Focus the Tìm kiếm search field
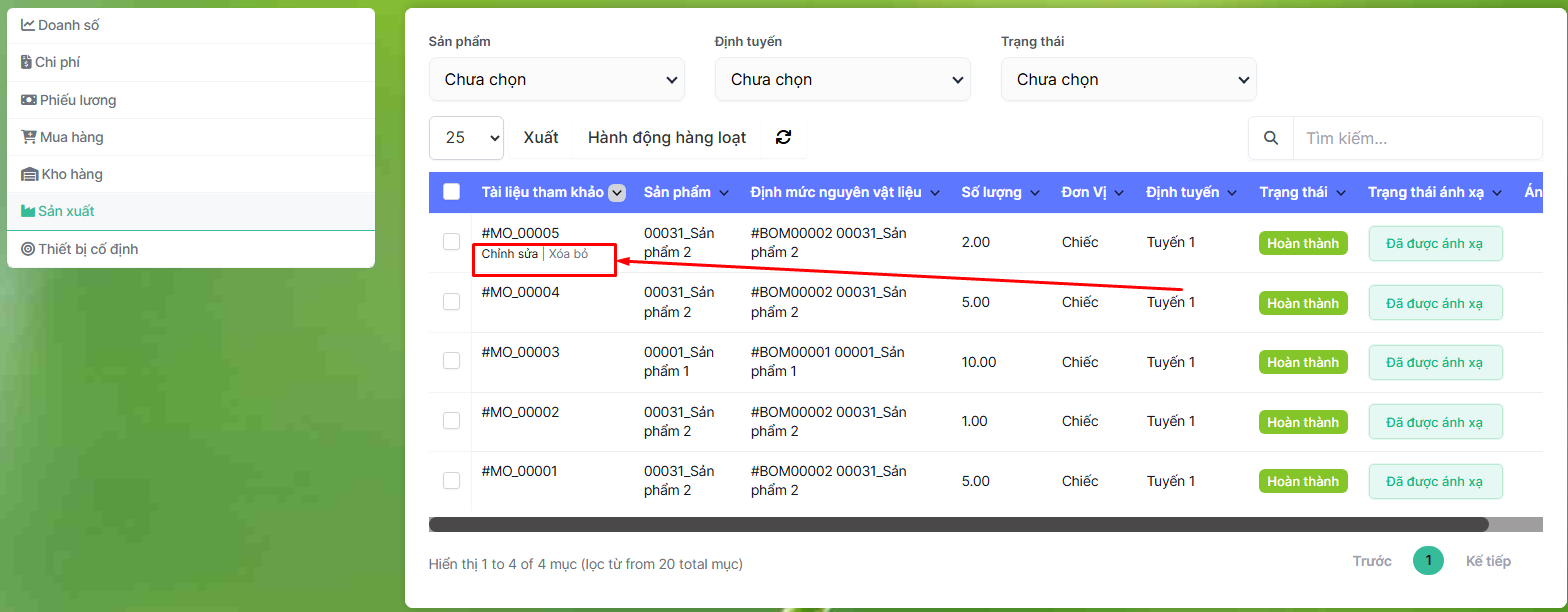 [1416, 138]
